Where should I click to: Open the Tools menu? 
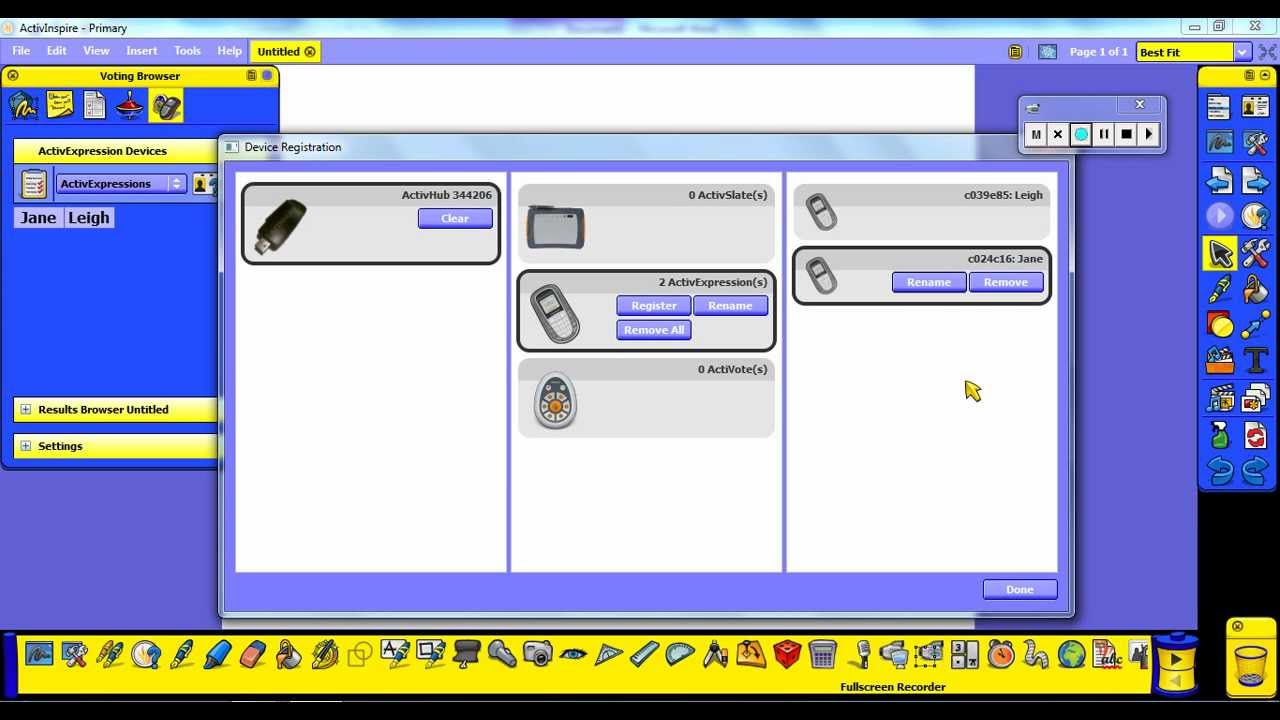(187, 51)
